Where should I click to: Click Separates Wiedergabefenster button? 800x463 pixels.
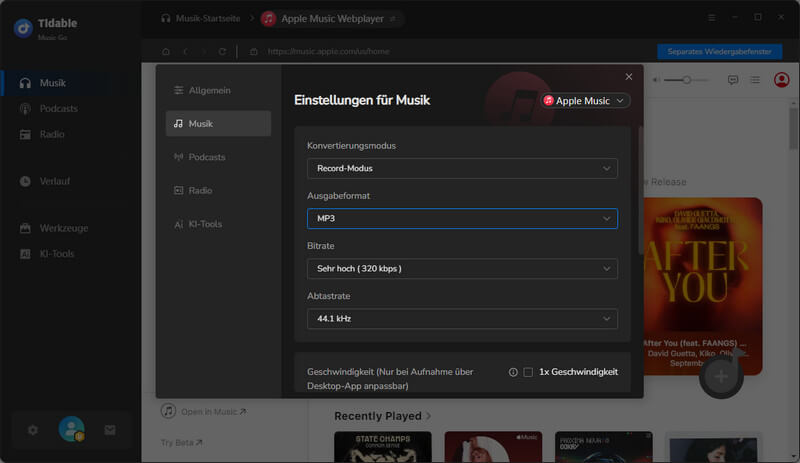point(719,52)
